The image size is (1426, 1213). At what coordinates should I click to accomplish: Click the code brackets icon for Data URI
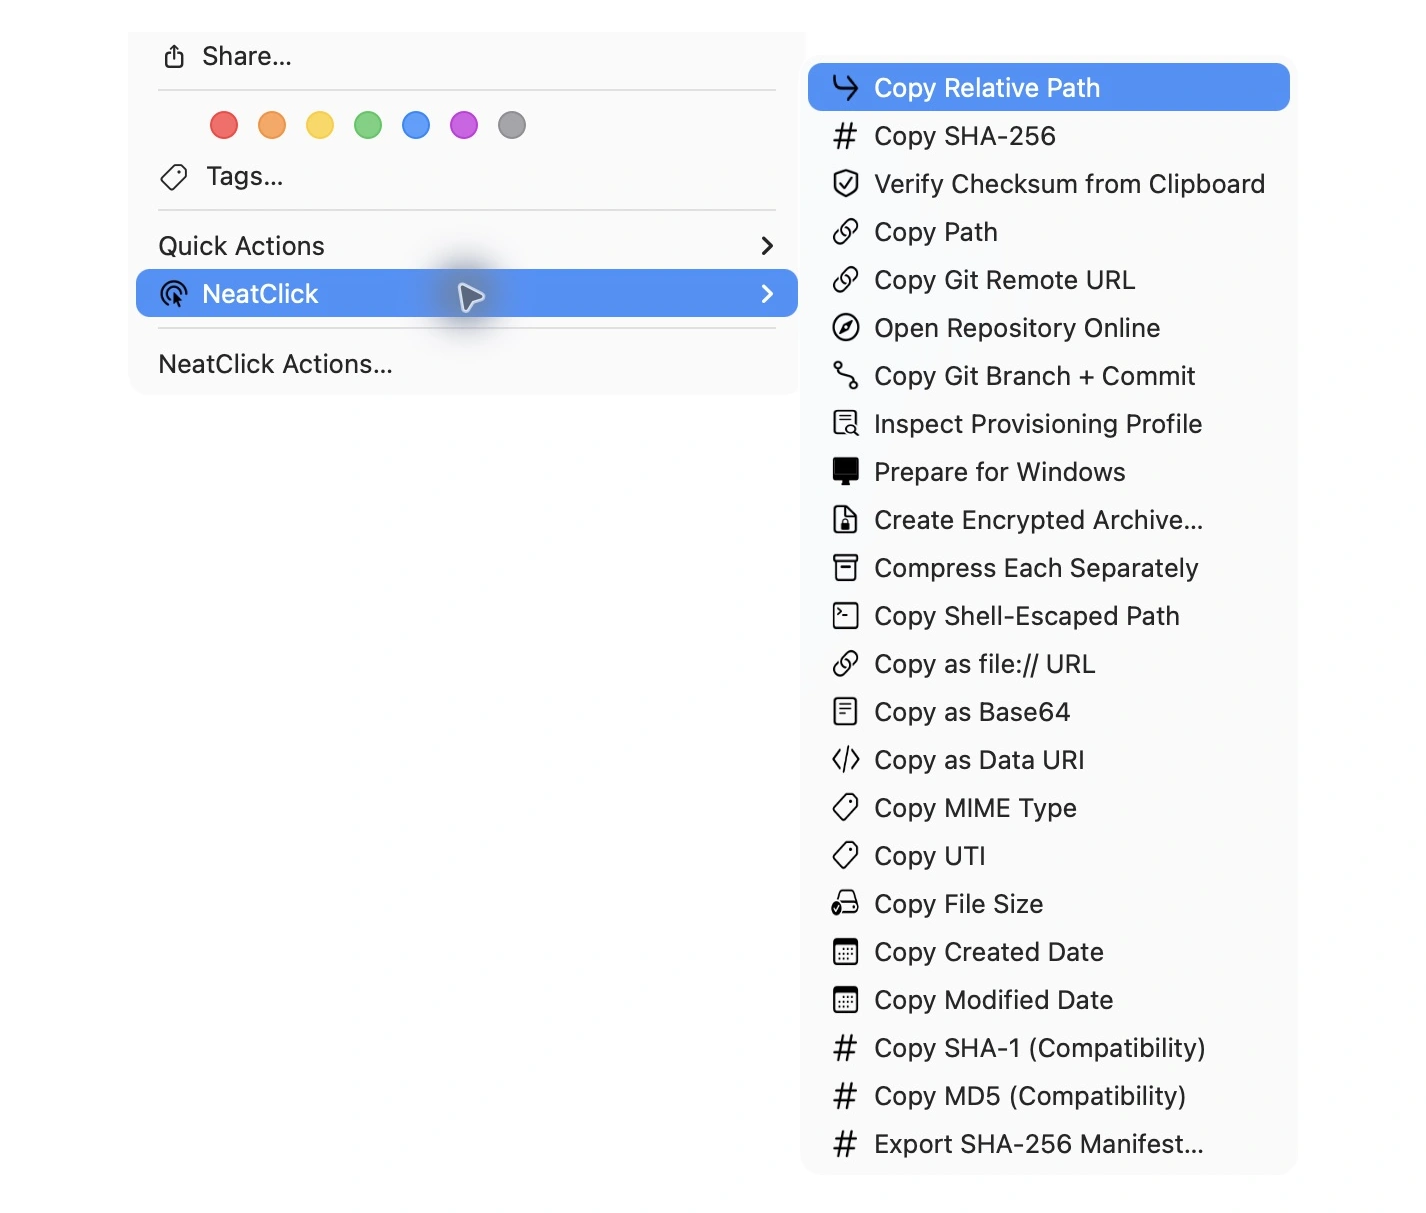click(846, 760)
